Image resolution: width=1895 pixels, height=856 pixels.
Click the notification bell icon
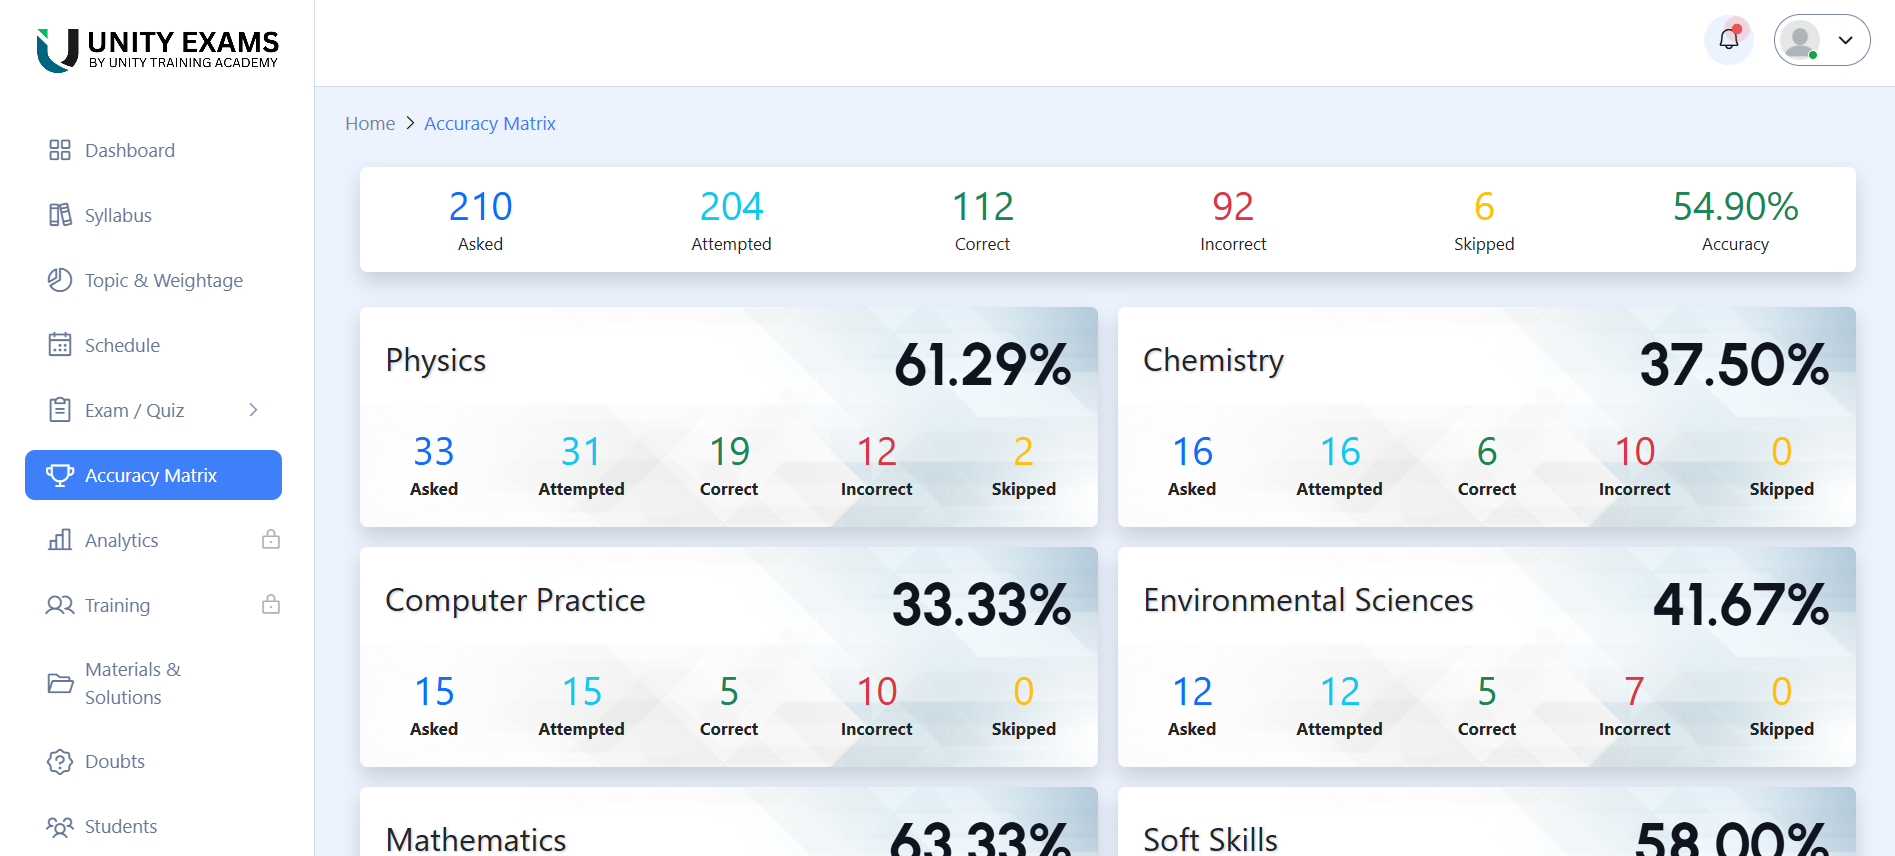1728,40
